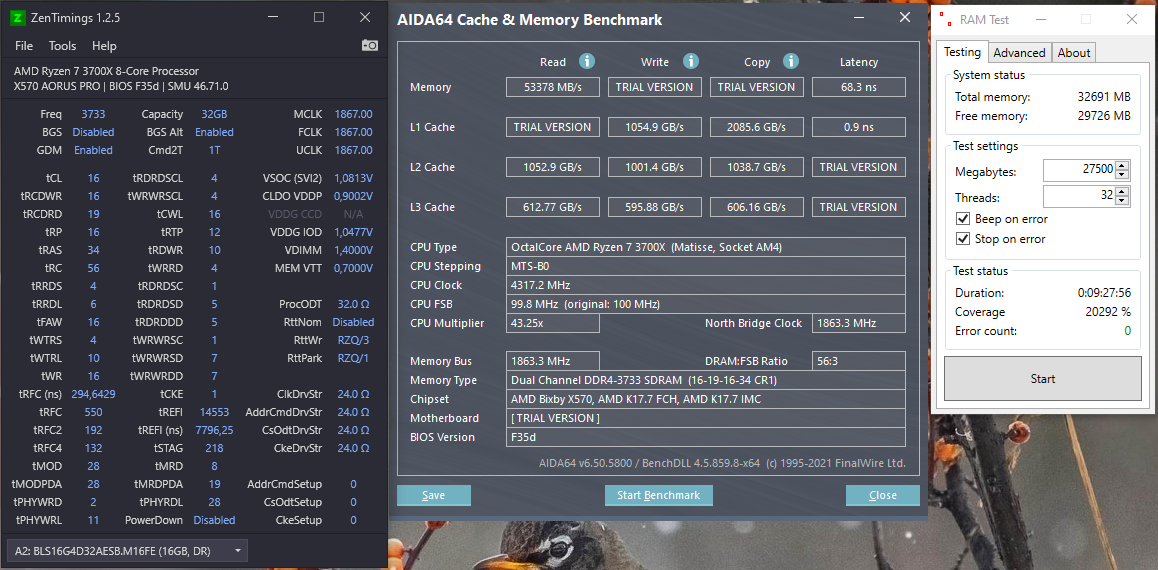Click the Write info icon in AIDA64
Screen dimensions: 1158x570
coord(691,61)
